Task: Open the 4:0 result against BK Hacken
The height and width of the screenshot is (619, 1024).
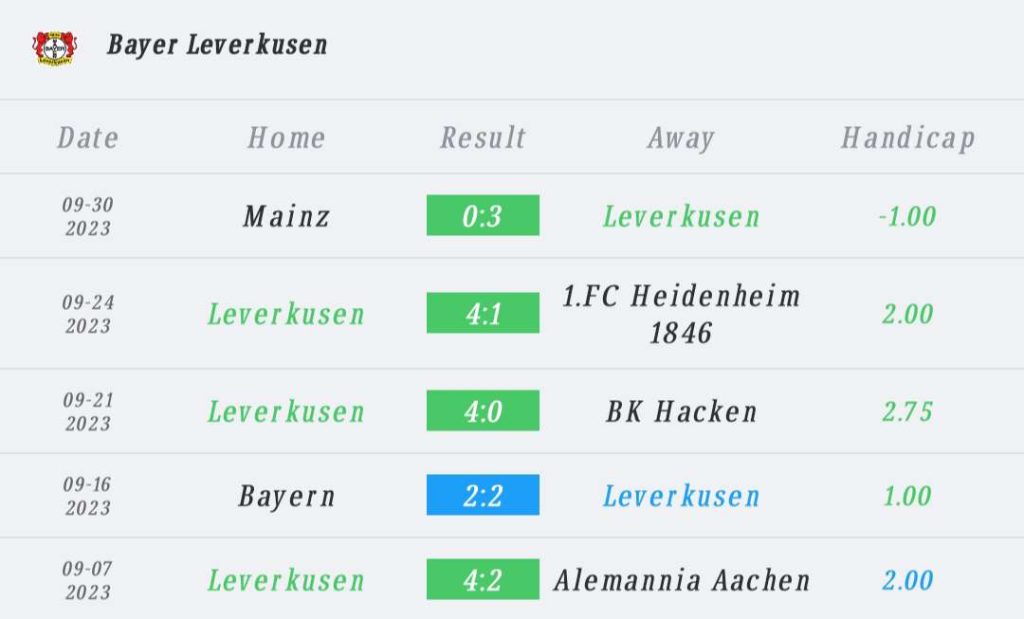Action: [483, 411]
